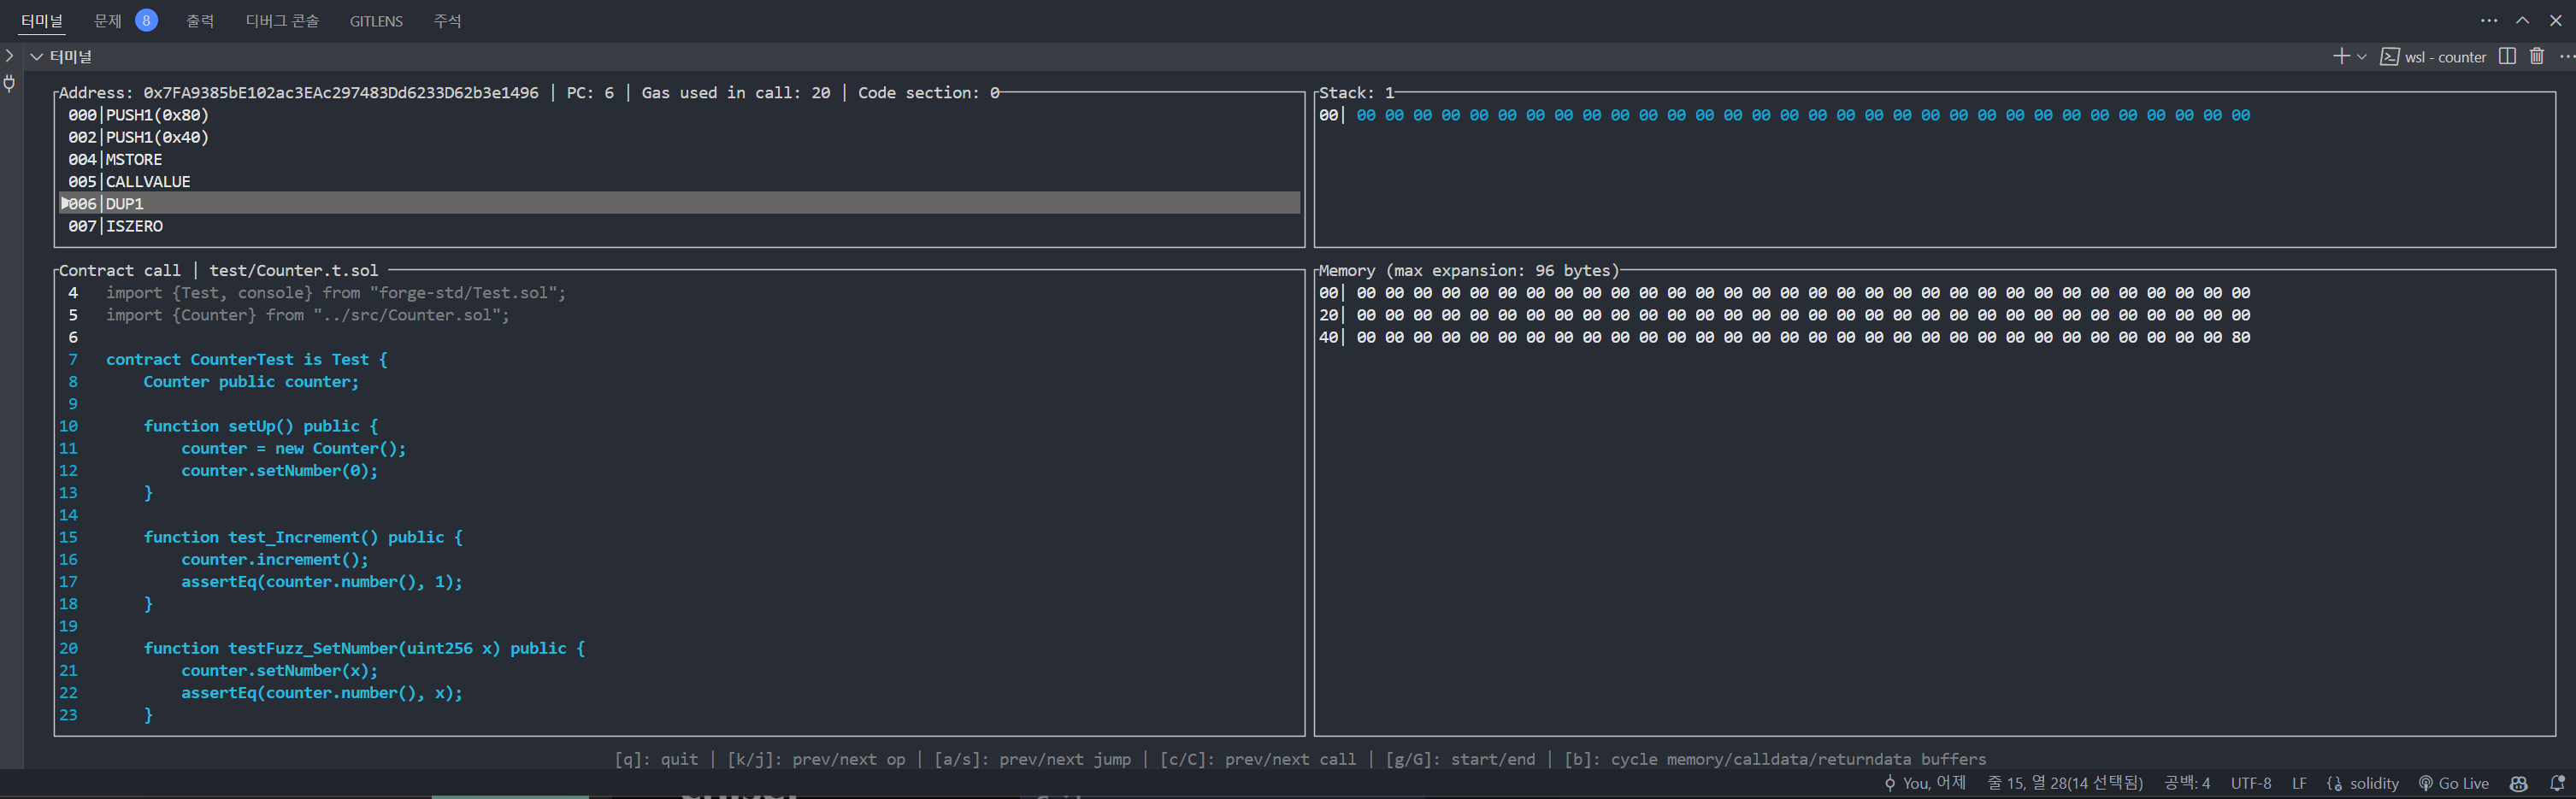Click 'assertEq(counter.number(), 1);' line
2576x799 pixels.
pyautogui.click(x=322, y=582)
